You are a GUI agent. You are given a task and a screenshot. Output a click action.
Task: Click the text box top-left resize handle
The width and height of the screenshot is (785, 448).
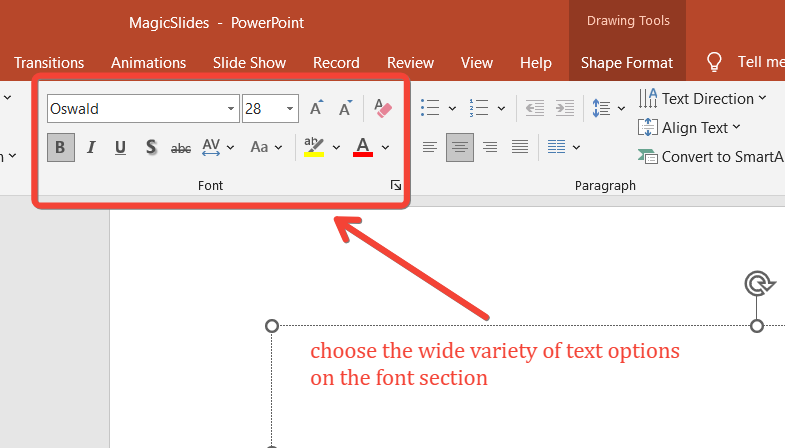(x=272, y=326)
